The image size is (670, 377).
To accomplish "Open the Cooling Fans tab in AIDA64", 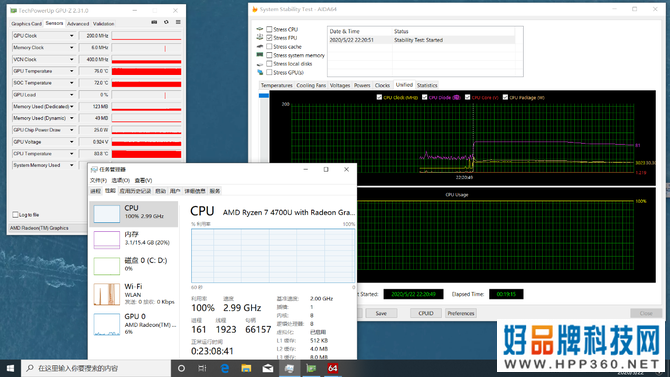I will click(311, 85).
